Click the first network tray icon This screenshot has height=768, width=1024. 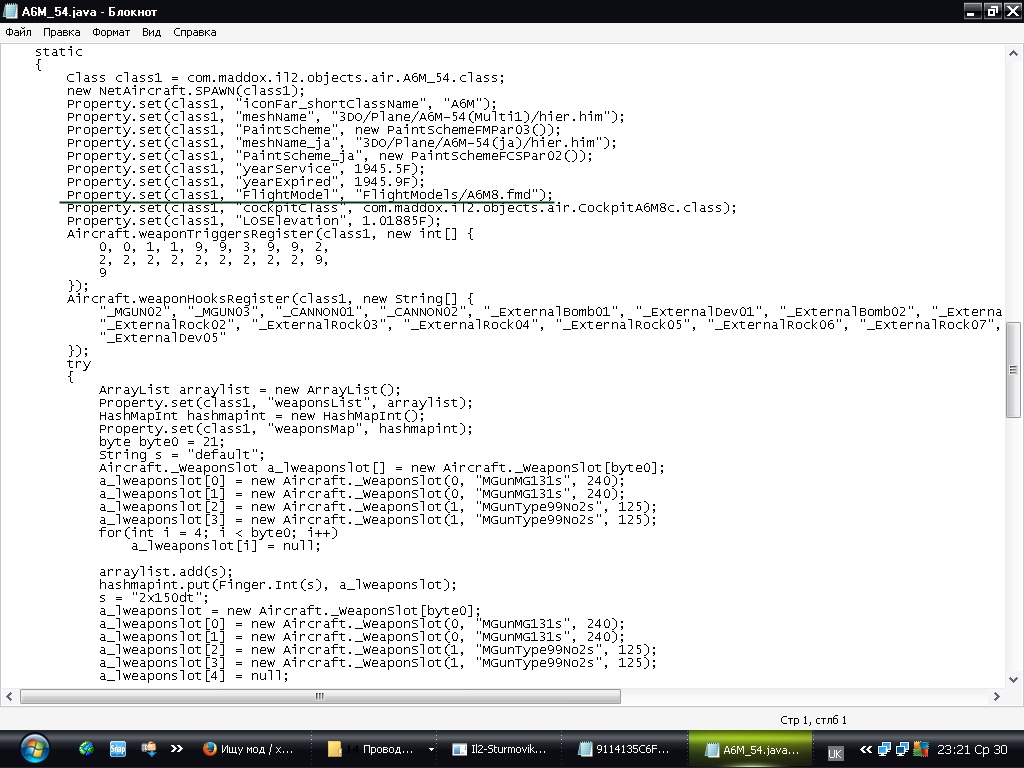pos(884,749)
